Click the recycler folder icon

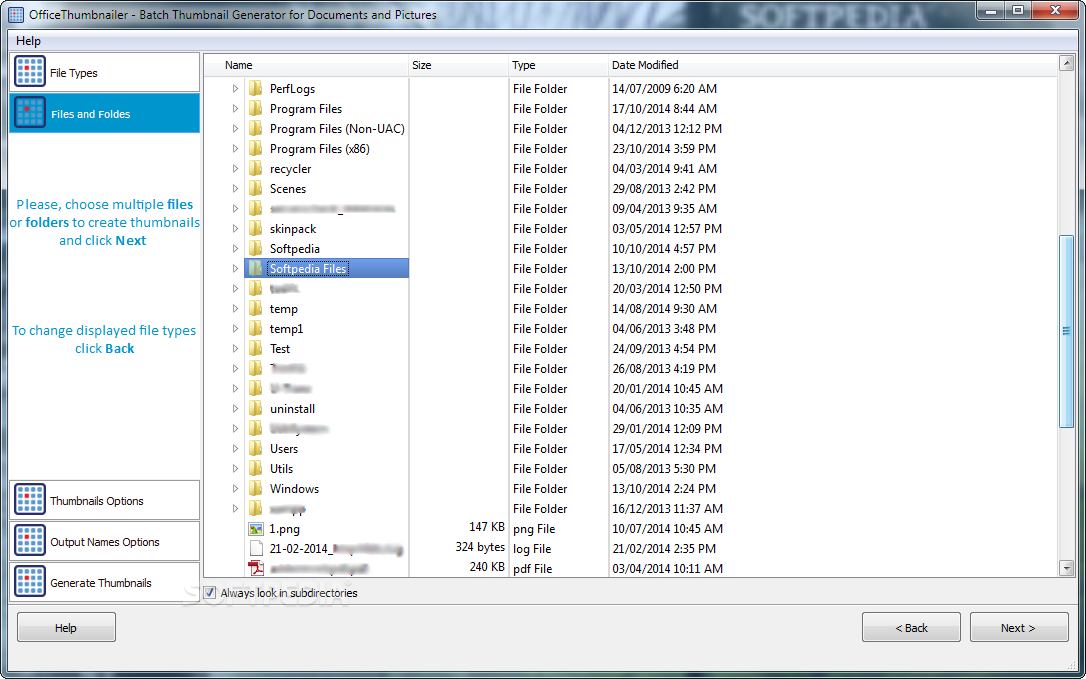point(256,169)
